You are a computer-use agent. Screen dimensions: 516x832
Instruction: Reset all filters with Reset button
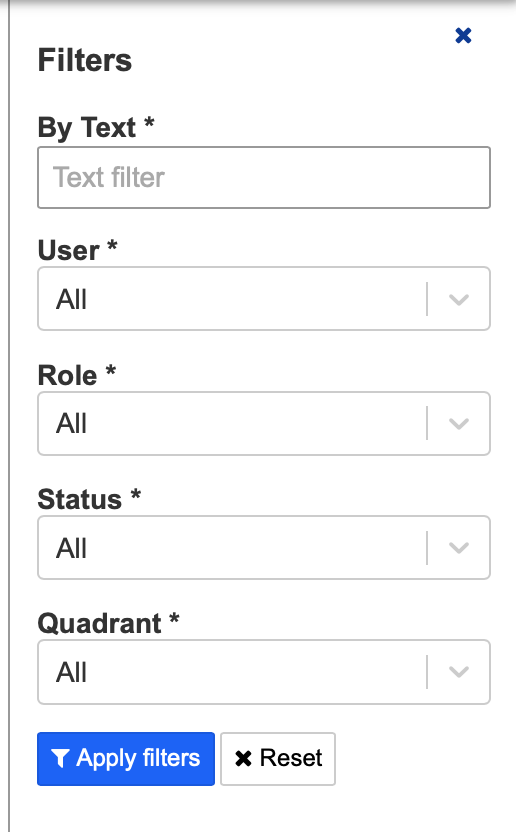coord(278,759)
